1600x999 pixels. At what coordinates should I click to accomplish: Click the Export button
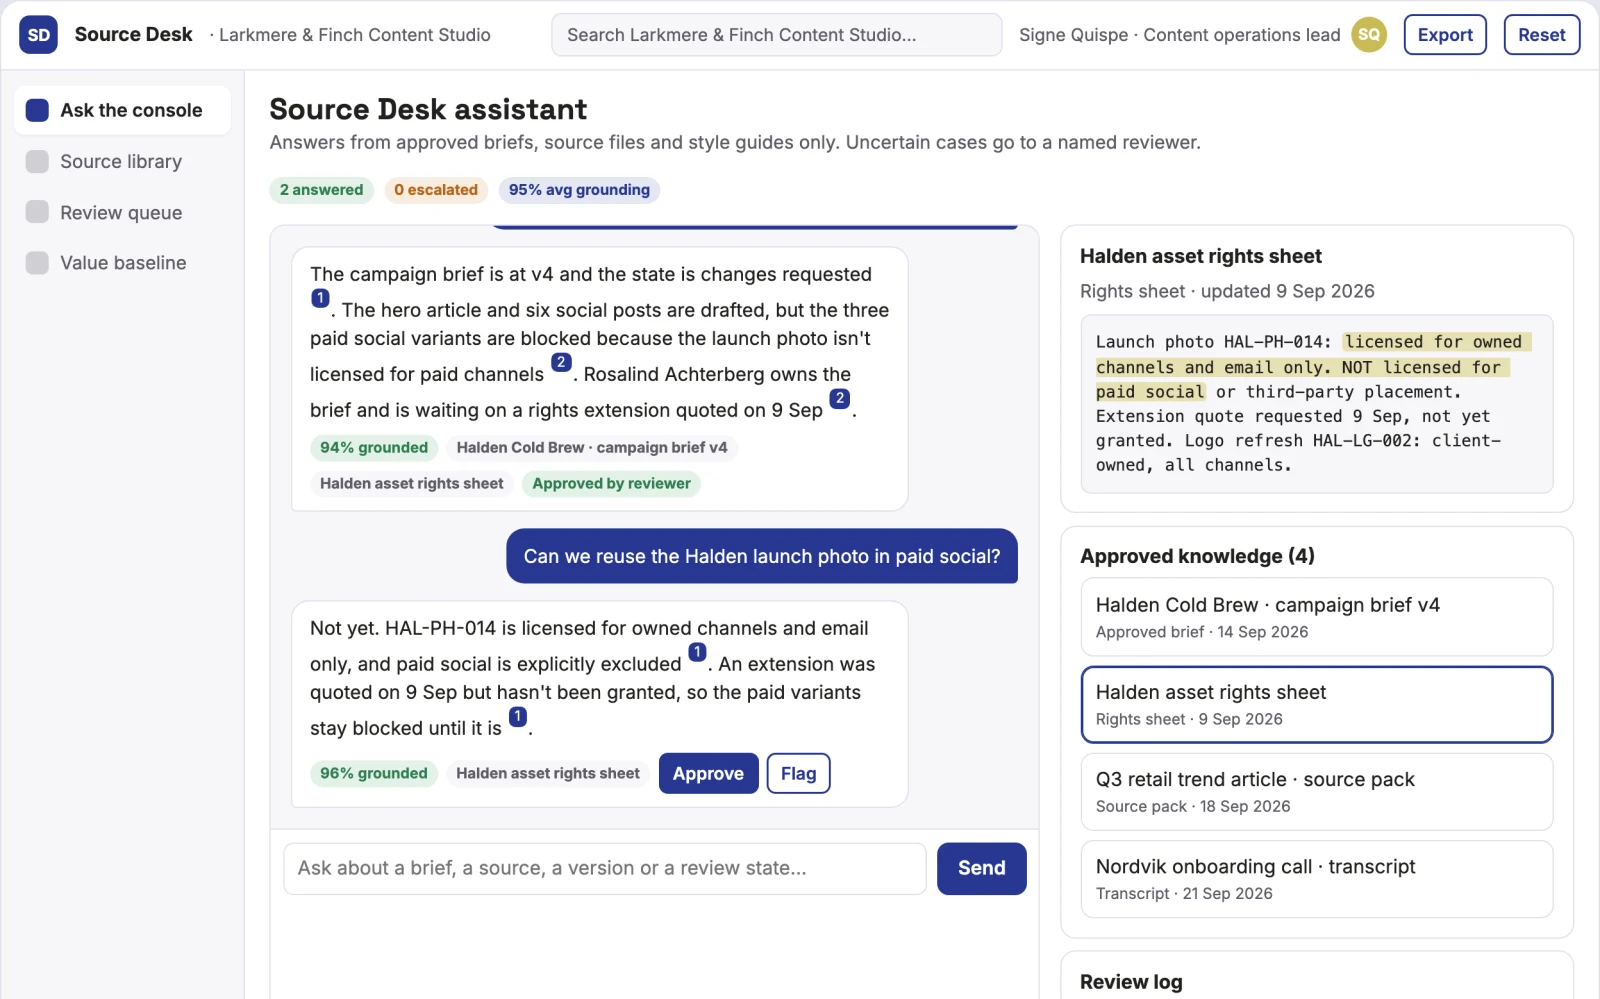pyautogui.click(x=1445, y=35)
